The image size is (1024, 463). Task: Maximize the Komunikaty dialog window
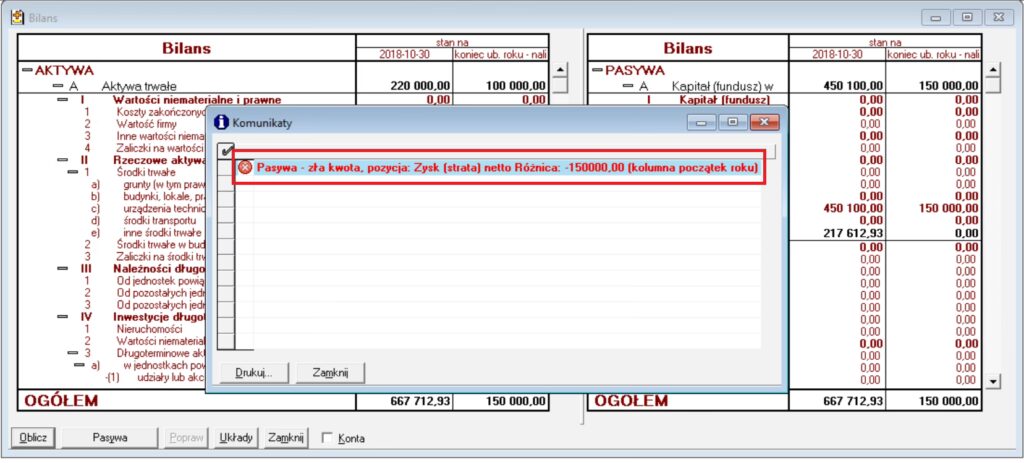click(733, 122)
